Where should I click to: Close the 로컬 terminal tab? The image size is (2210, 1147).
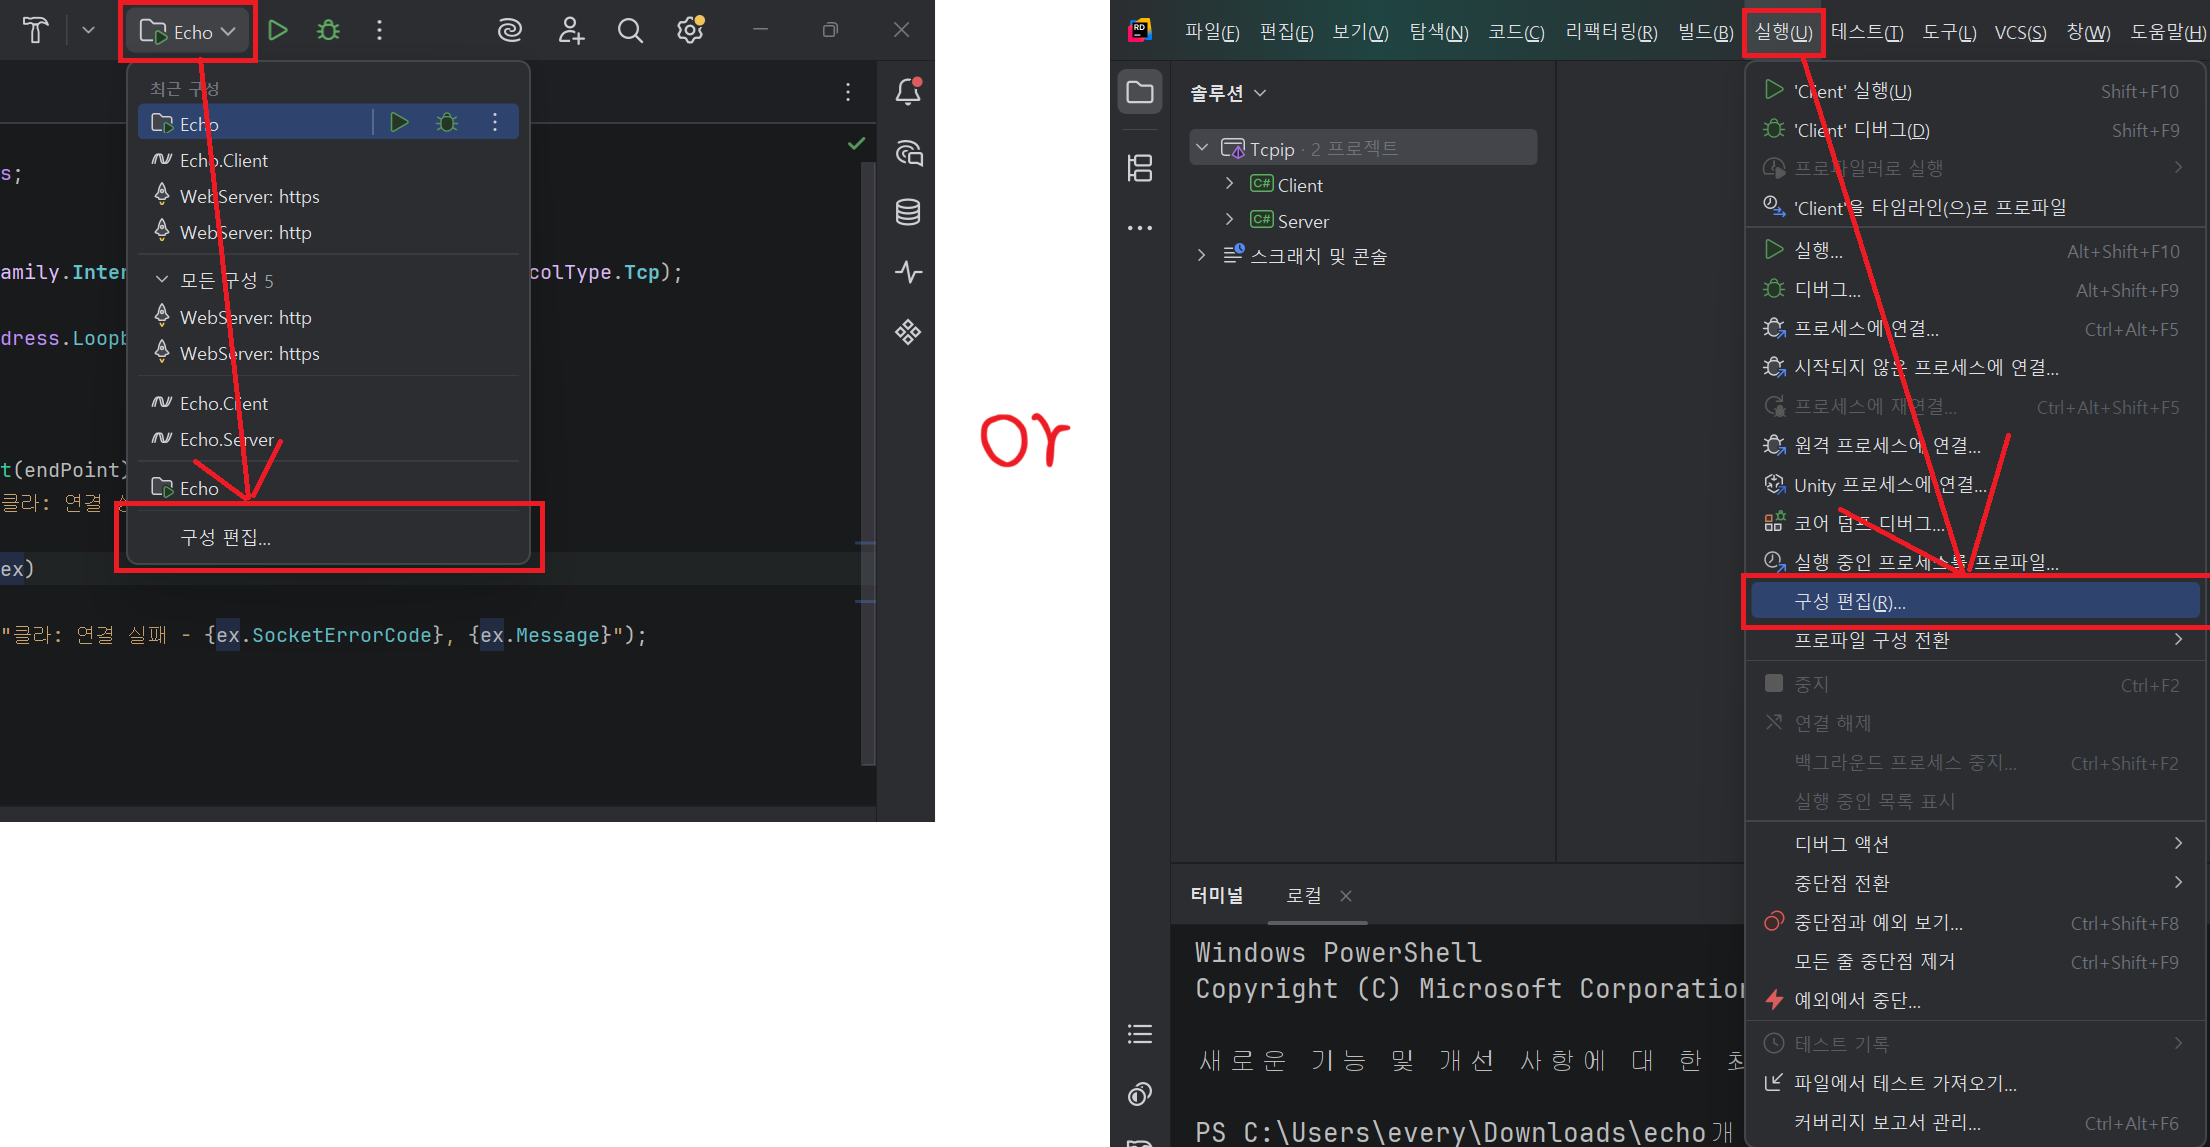pyautogui.click(x=1346, y=896)
